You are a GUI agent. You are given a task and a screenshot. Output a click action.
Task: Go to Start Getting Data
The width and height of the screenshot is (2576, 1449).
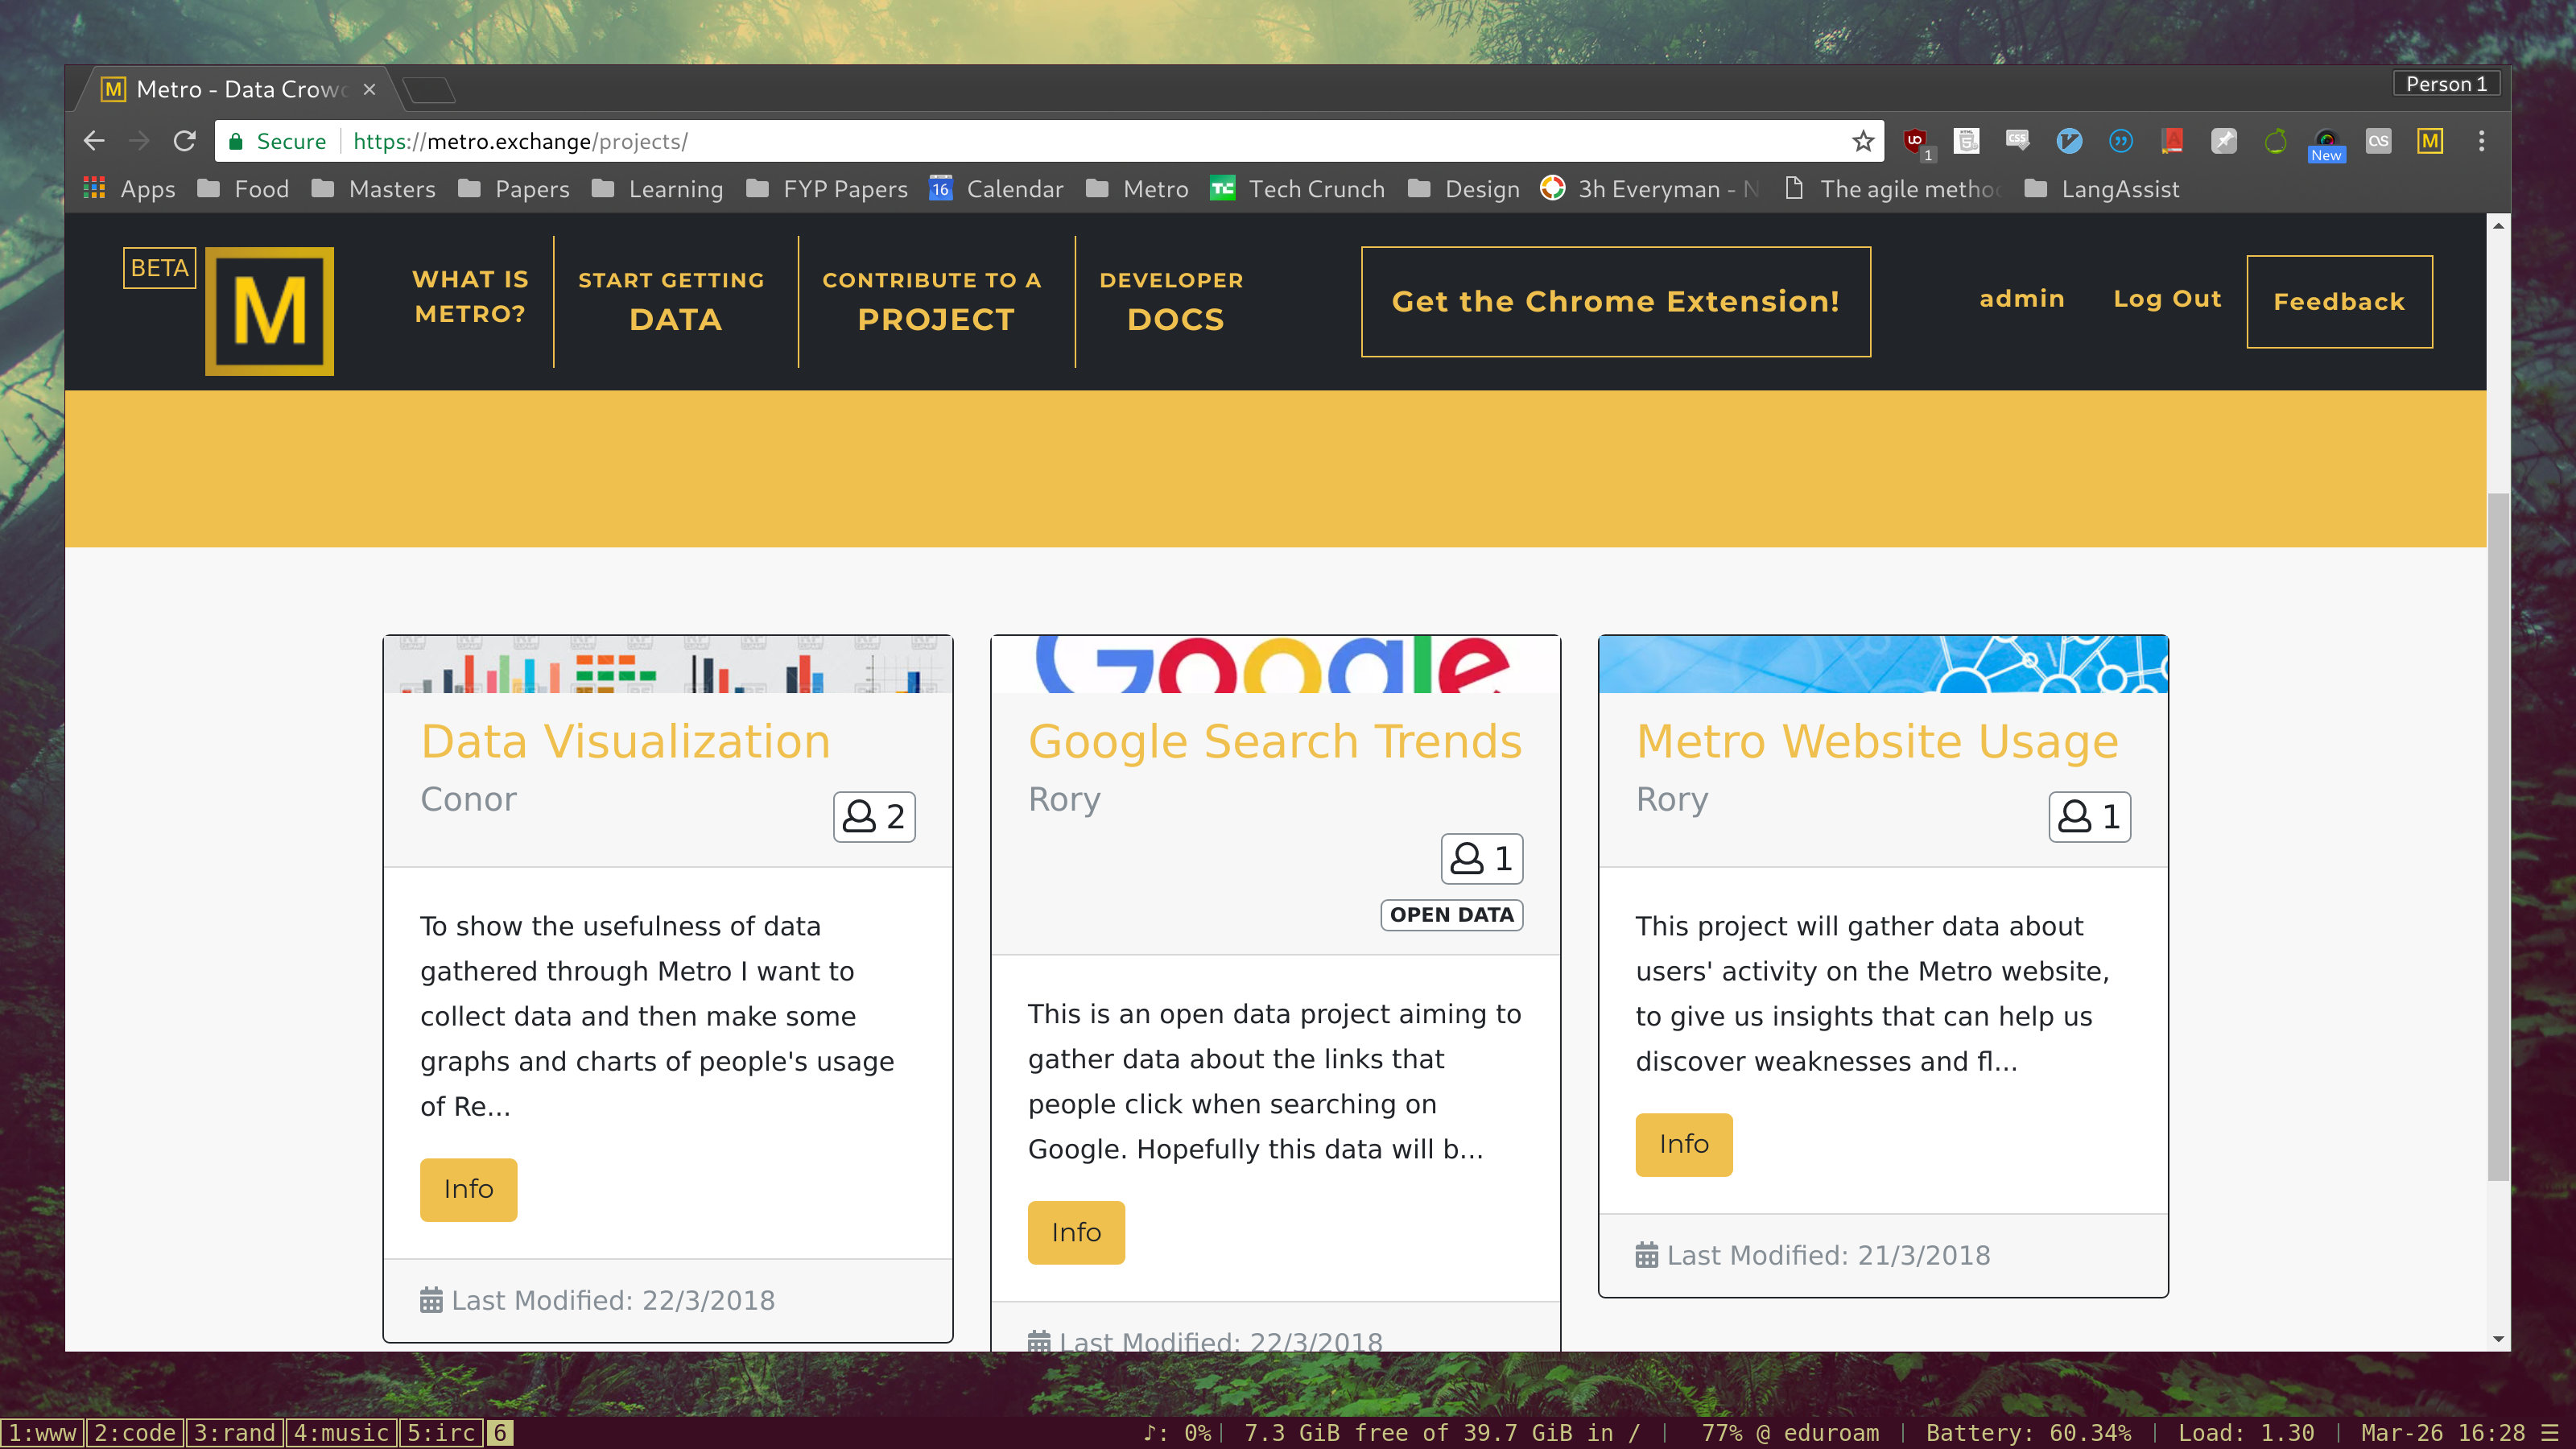click(x=672, y=301)
